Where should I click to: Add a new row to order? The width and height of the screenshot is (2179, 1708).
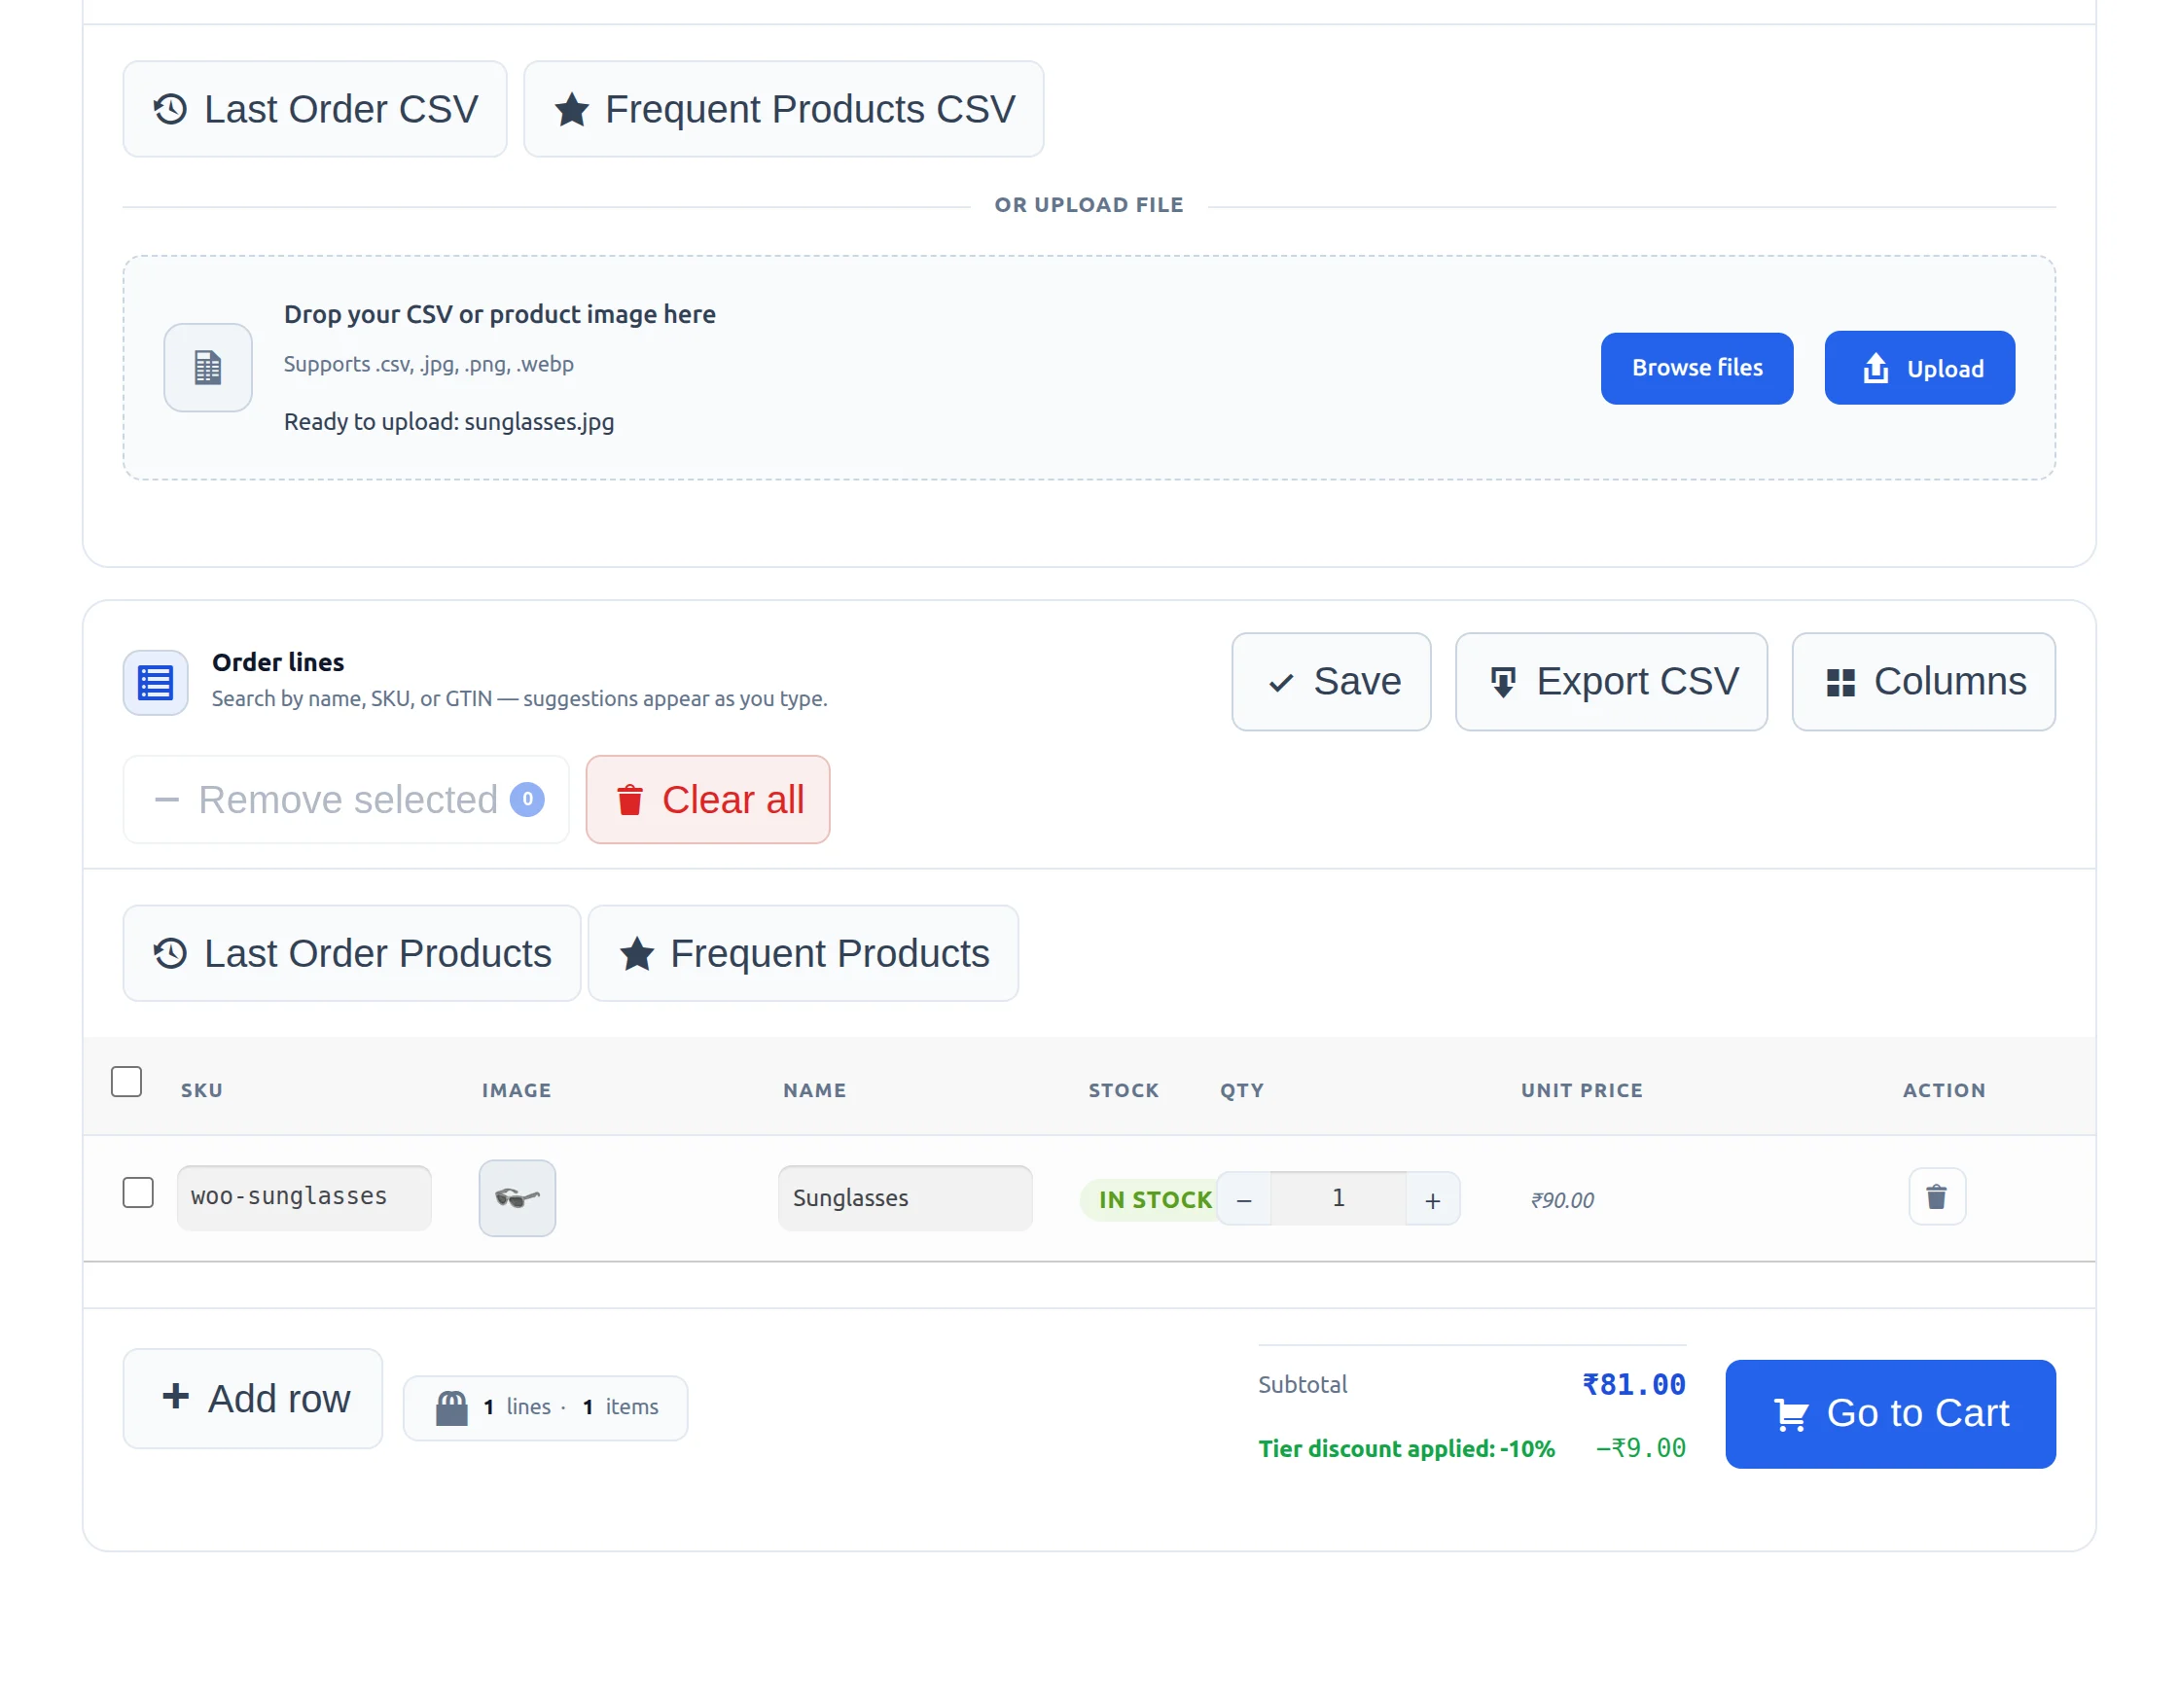point(252,1398)
